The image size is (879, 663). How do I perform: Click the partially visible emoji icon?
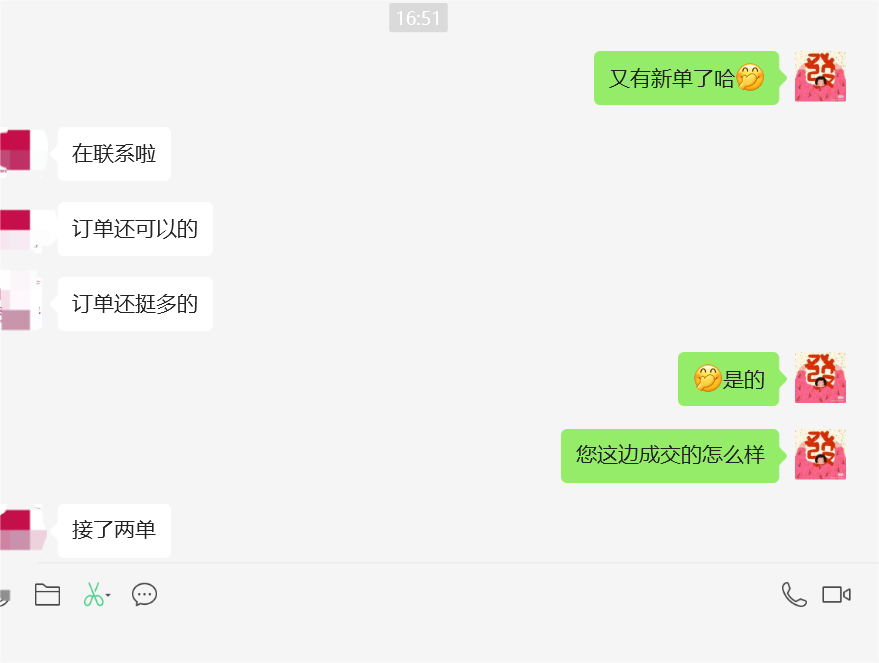click(x=4, y=597)
